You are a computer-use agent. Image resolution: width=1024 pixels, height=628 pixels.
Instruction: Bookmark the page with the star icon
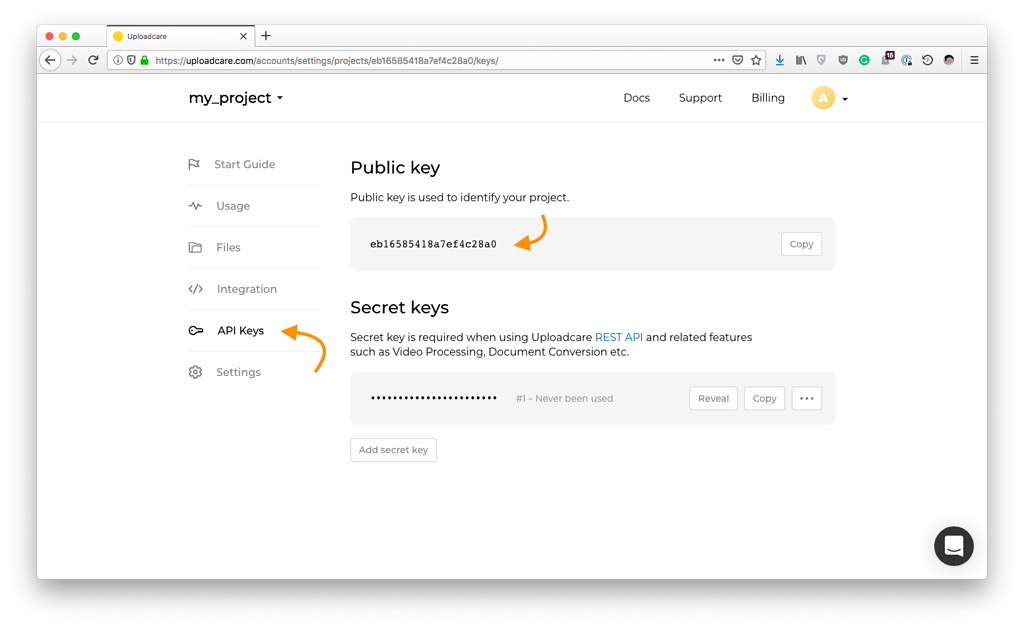[x=755, y=60]
